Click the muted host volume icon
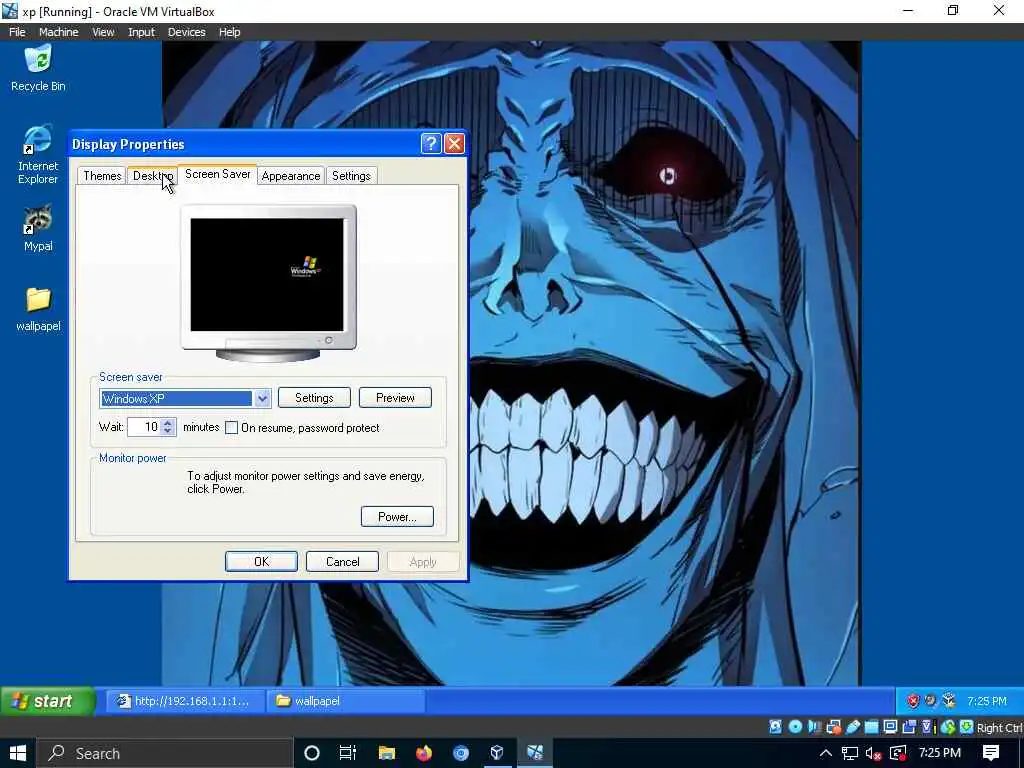This screenshot has height=768, width=1024. point(874,753)
